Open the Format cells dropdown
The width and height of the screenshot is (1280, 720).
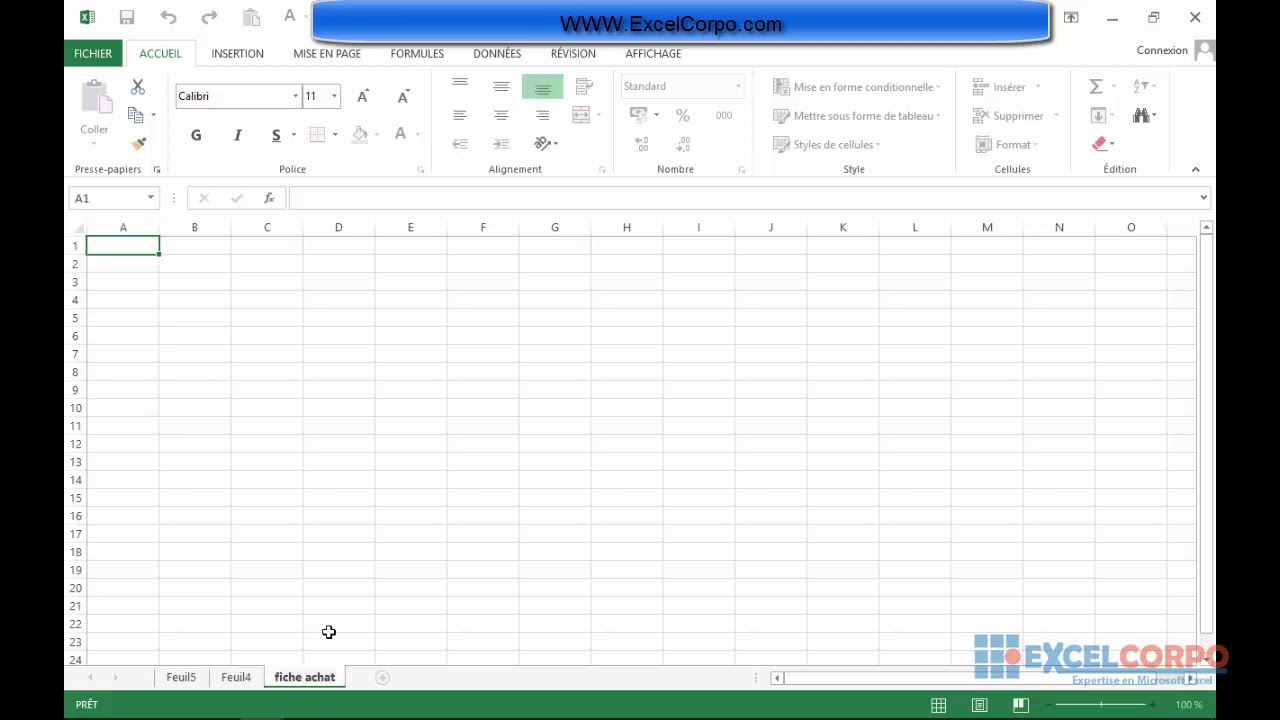point(1005,145)
